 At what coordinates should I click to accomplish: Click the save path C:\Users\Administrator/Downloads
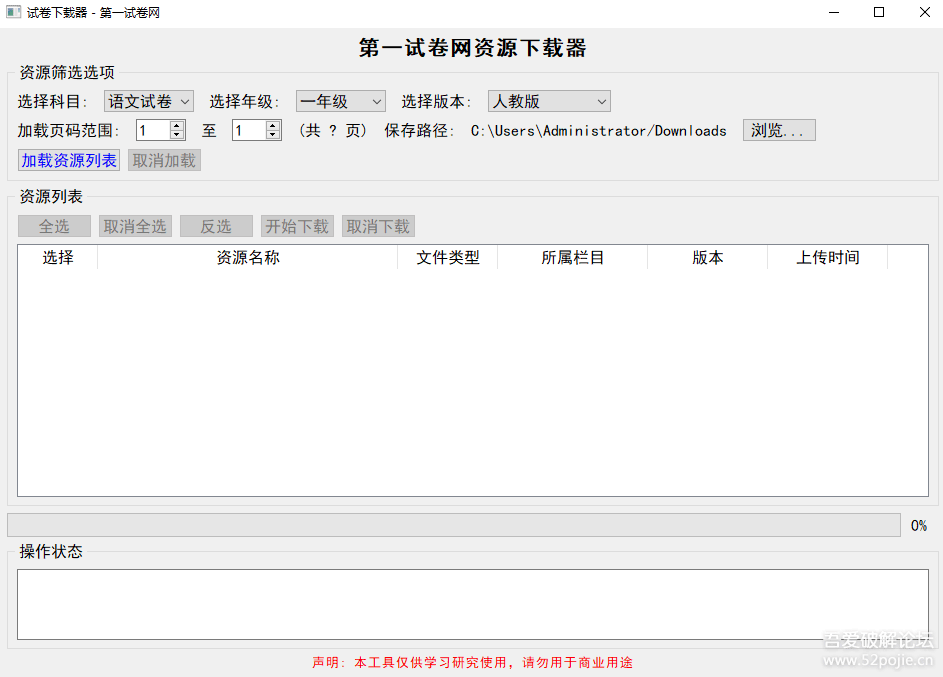click(x=598, y=131)
